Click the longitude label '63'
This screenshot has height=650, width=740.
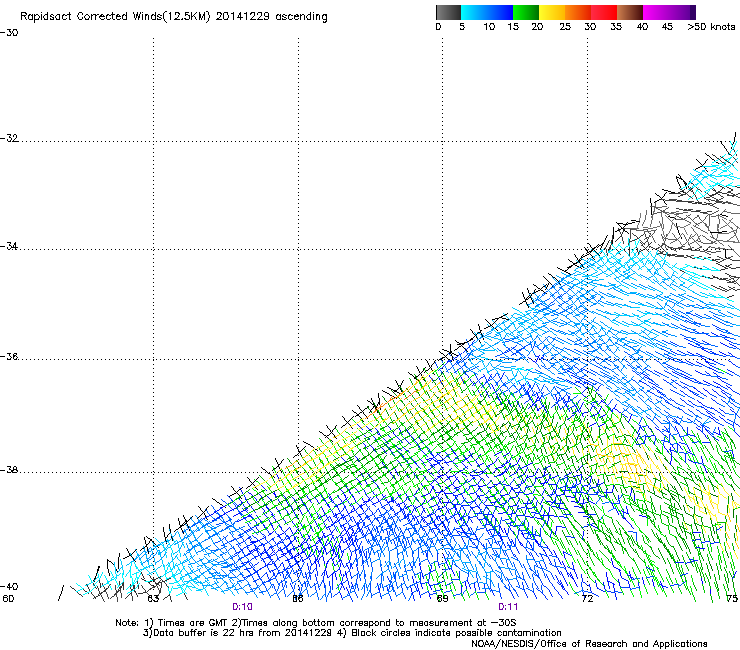[153, 599]
